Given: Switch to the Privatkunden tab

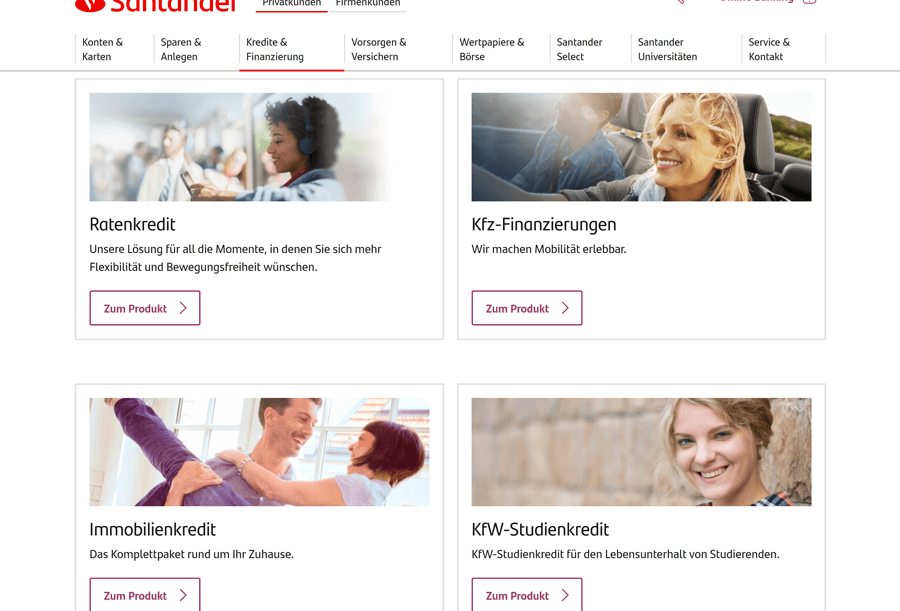Looking at the screenshot, I should (x=292, y=3).
